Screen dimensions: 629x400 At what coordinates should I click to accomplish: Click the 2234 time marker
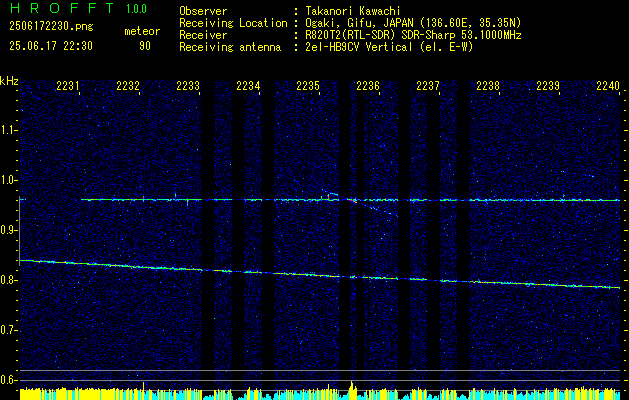point(248,85)
